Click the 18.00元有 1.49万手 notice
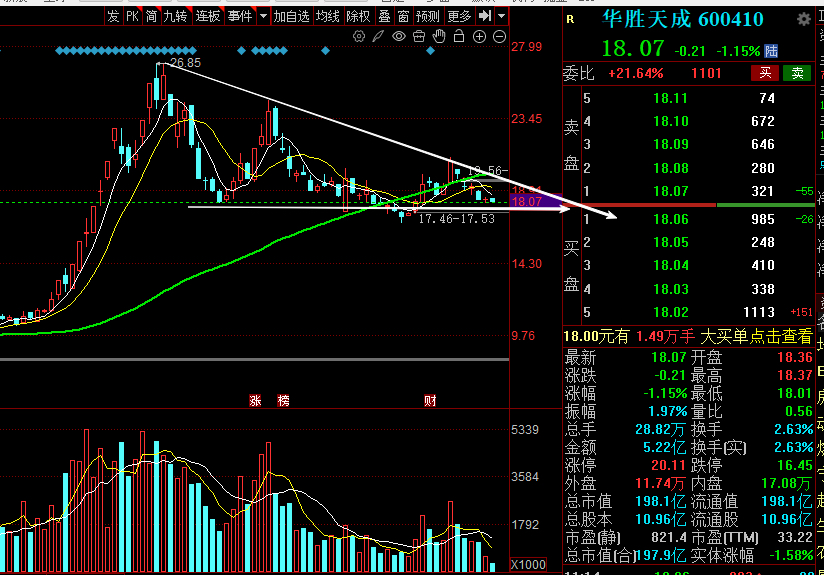This screenshot has height=575, width=824. 629,336
